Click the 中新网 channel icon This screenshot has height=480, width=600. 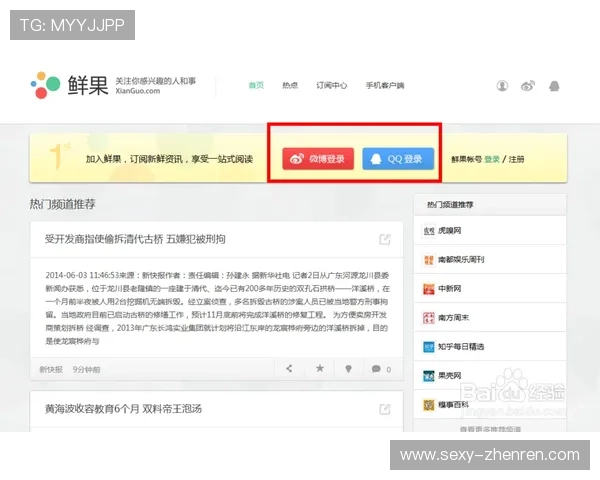[x=429, y=289]
